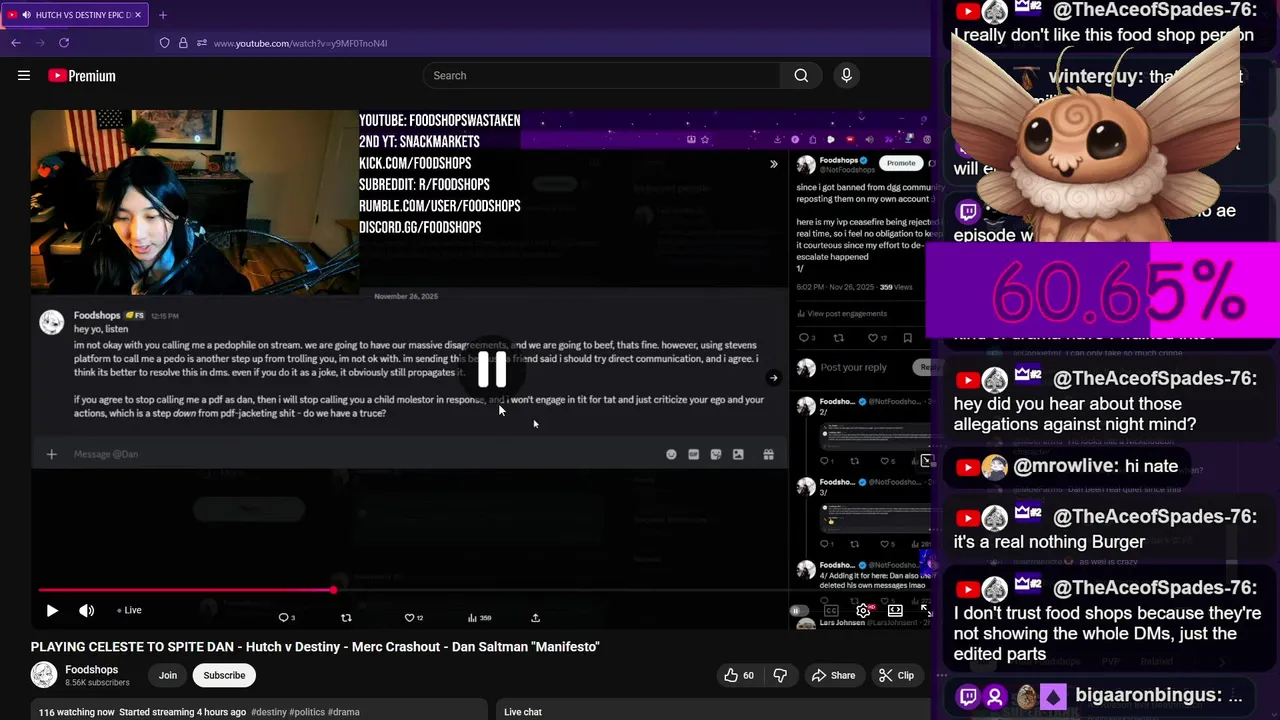The image size is (1280, 720).
Task: Open site permissions icon in address bar
Action: point(201,43)
